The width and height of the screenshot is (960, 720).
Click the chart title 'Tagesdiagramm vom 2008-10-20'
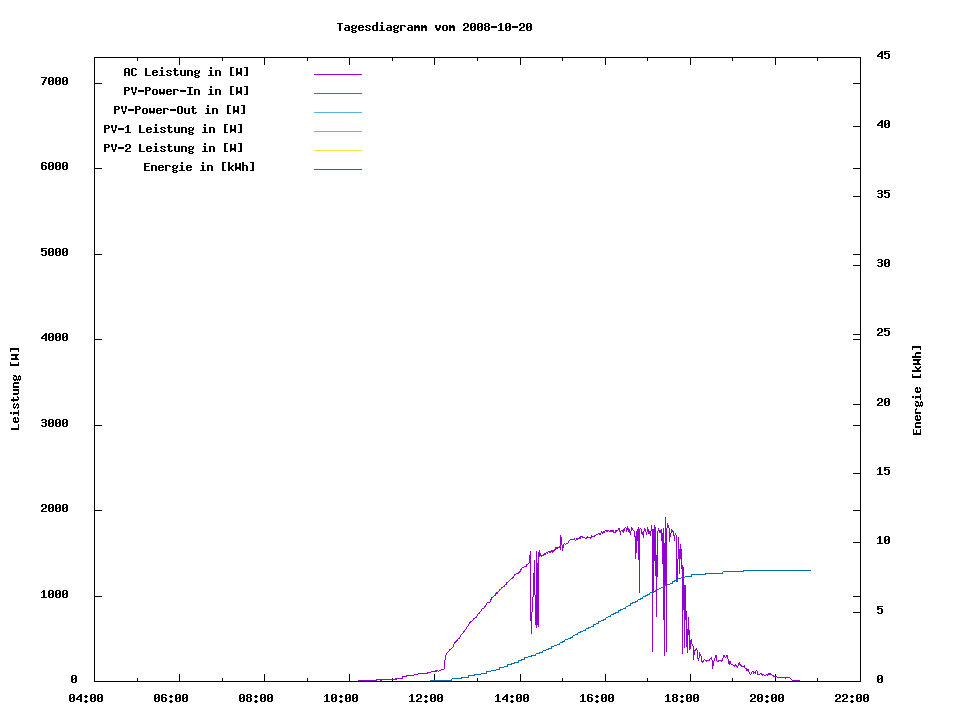[434, 27]
